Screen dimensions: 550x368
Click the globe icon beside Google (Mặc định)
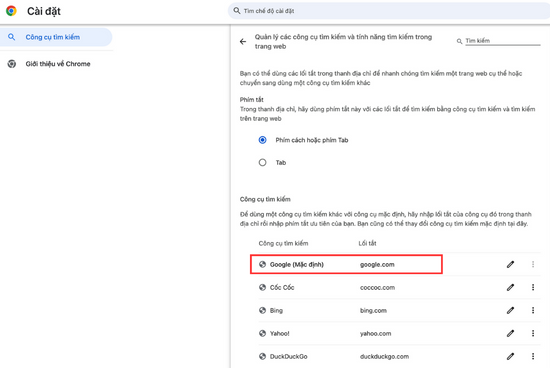coord(262,264)
